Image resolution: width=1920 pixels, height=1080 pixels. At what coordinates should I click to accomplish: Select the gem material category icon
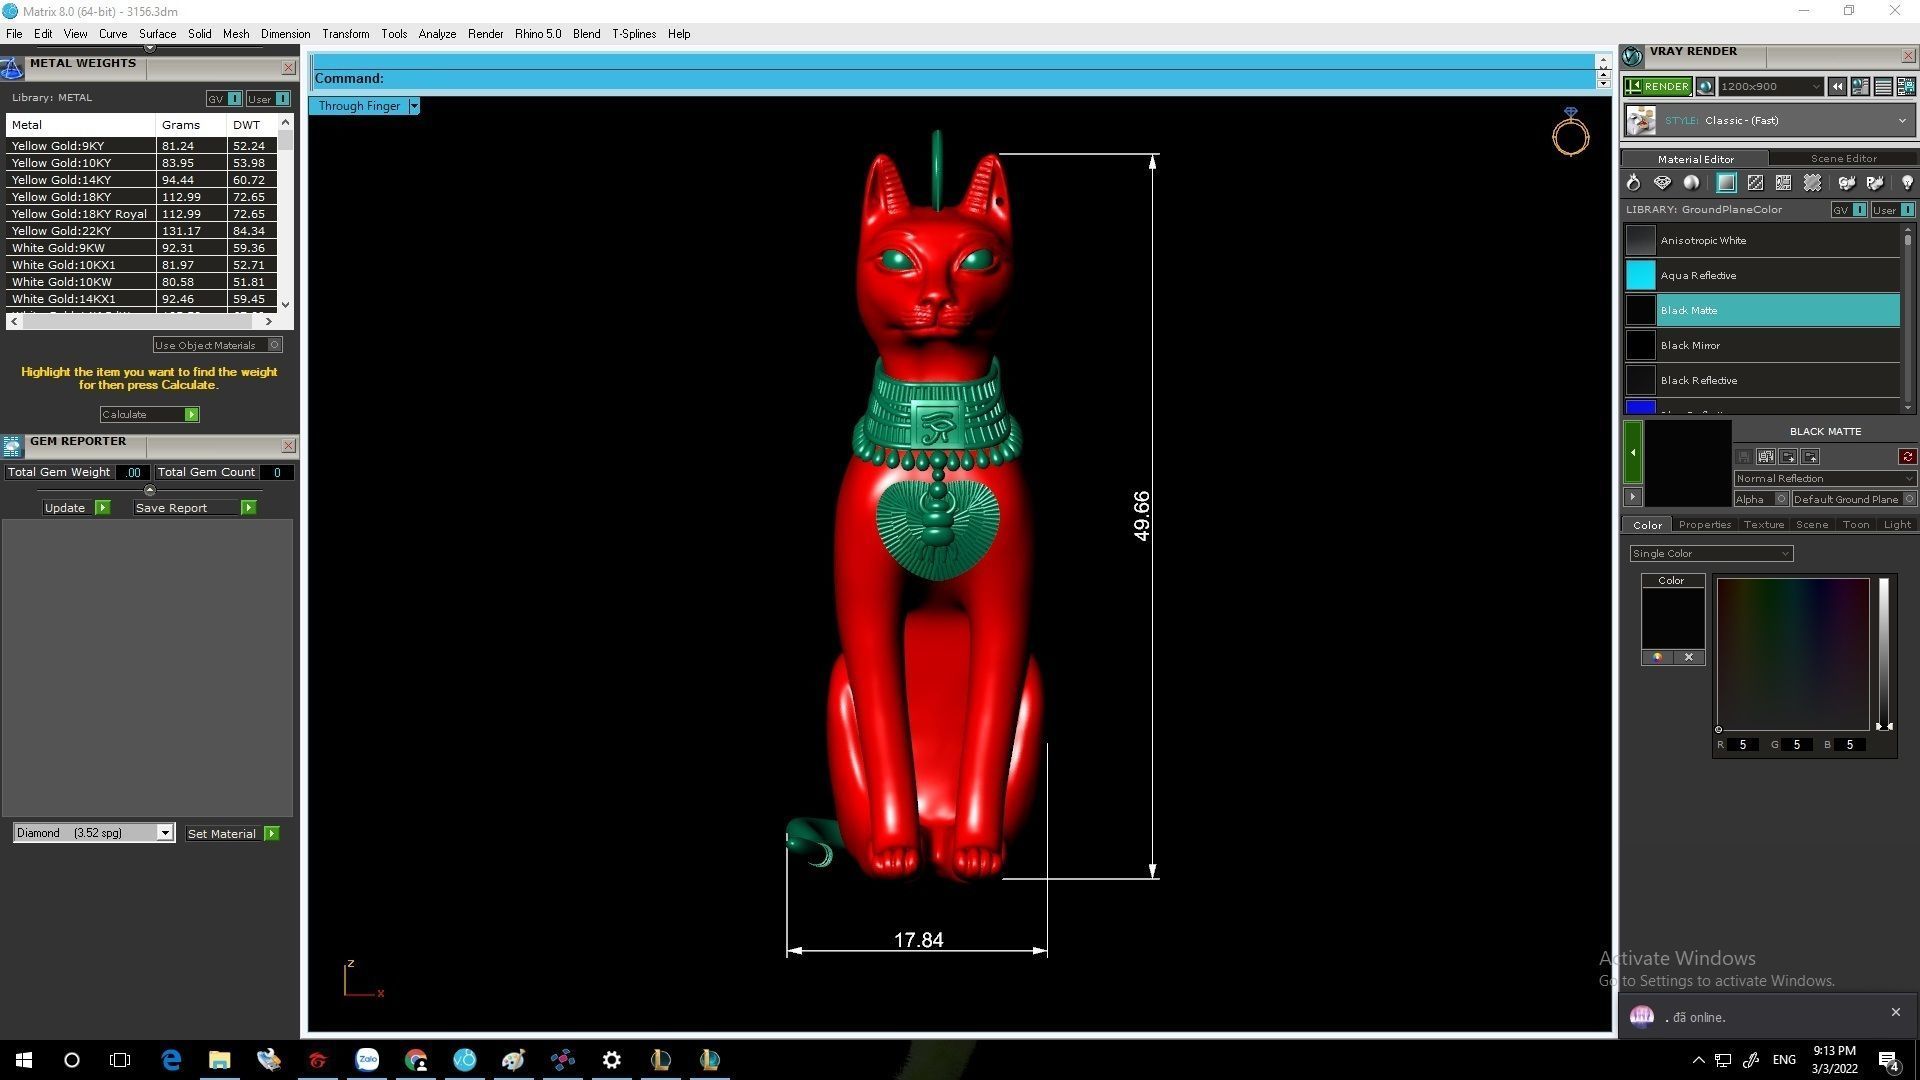[x=1662, y=183]
